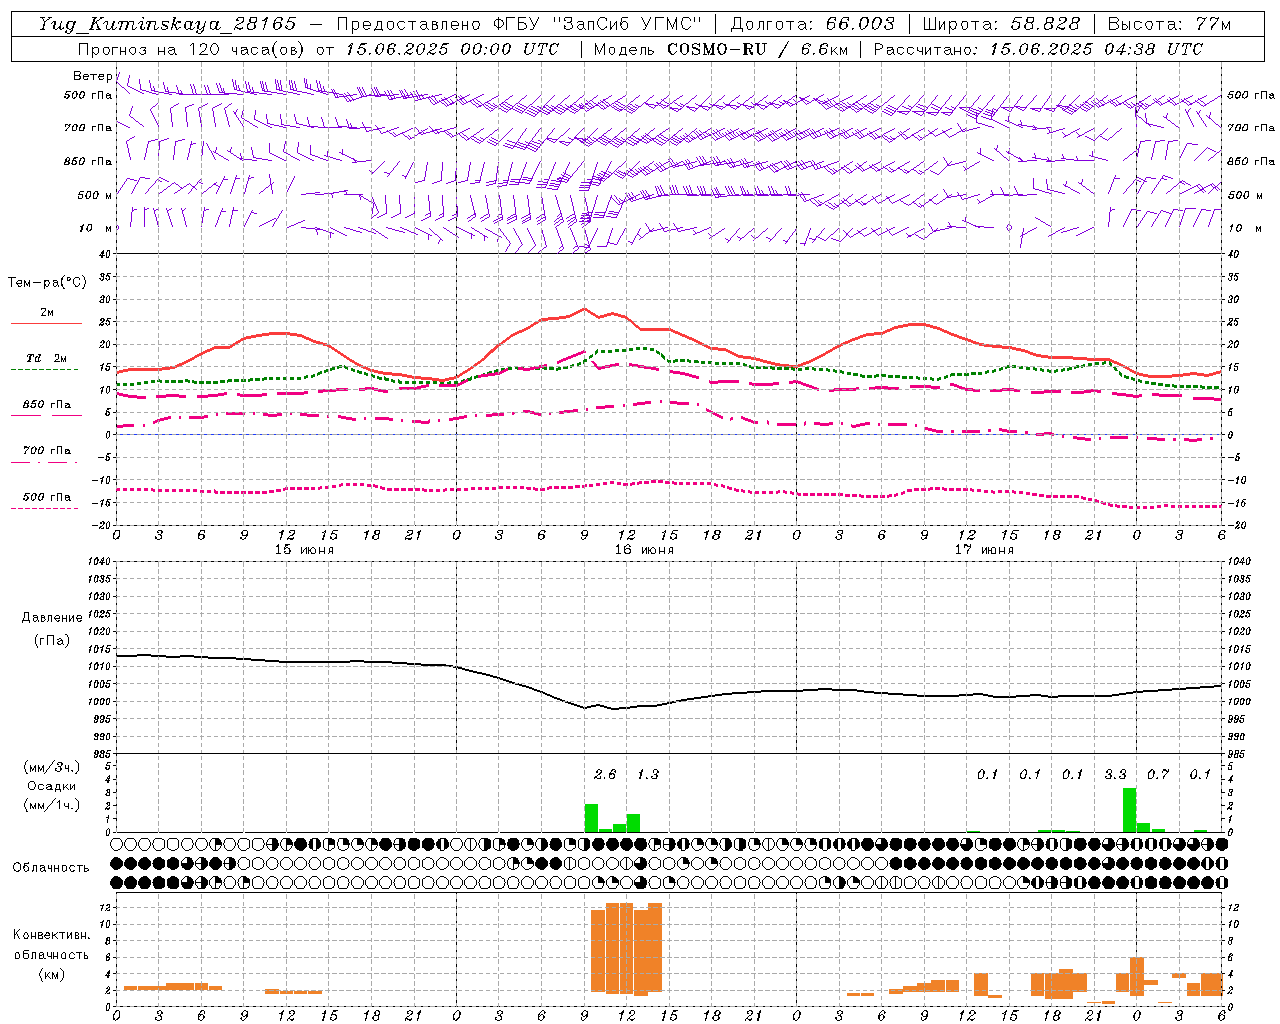Viewport: 1280px width, 1024px height.
Task: Click the Ветер wind panel label
Action: tap(92, 76)
